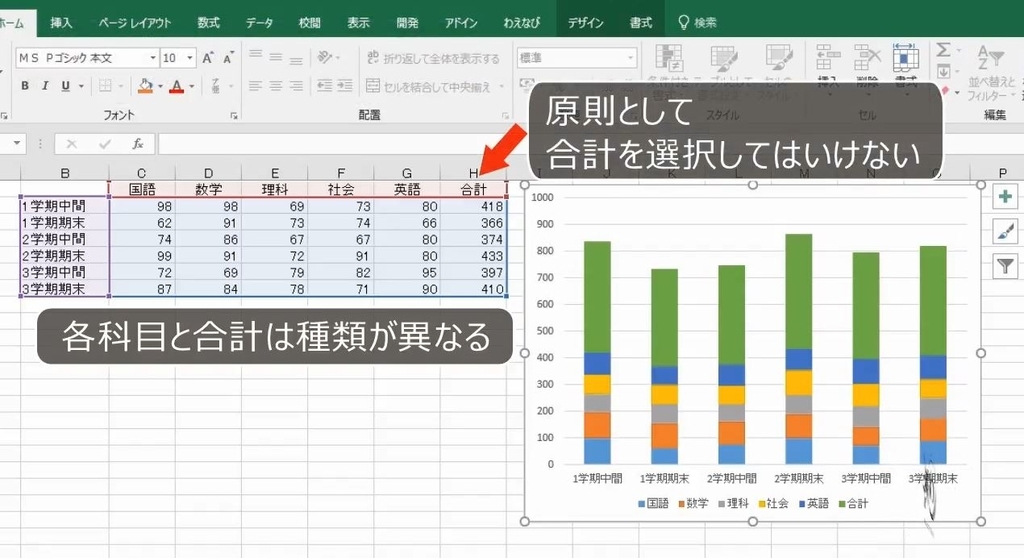Click the Format as Table icon

(724, 58)
